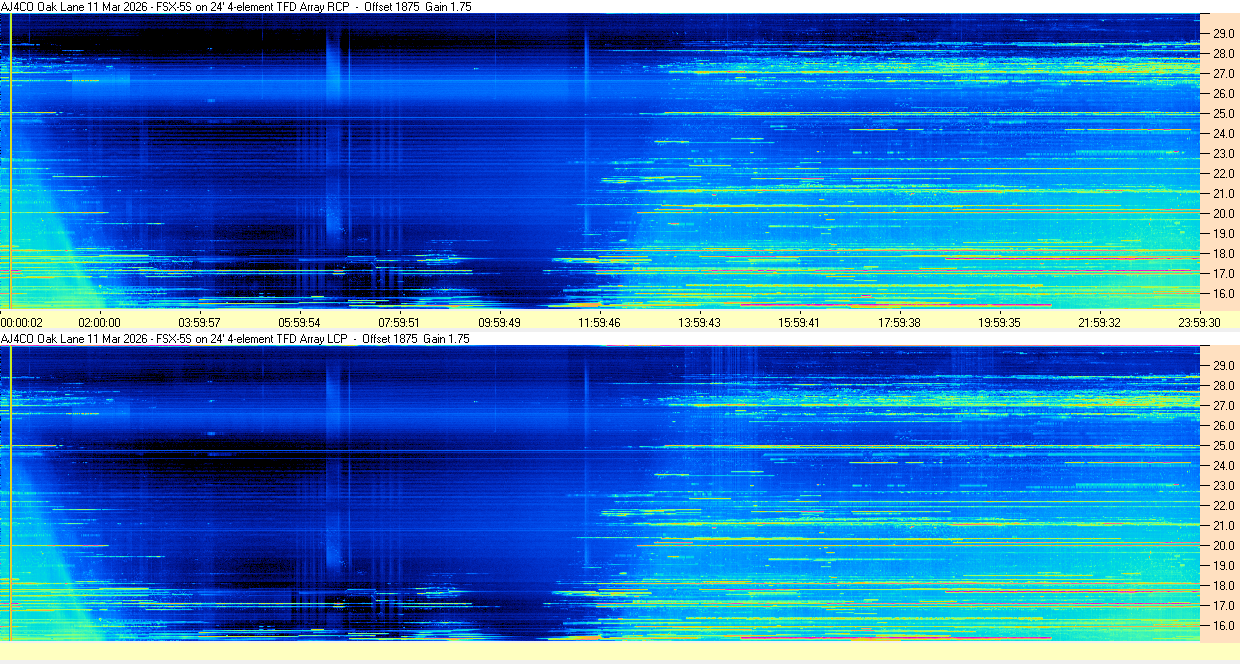
Task: Pick 25.0 frequency label in RCP panel
Action: (x=1224, y=114)
